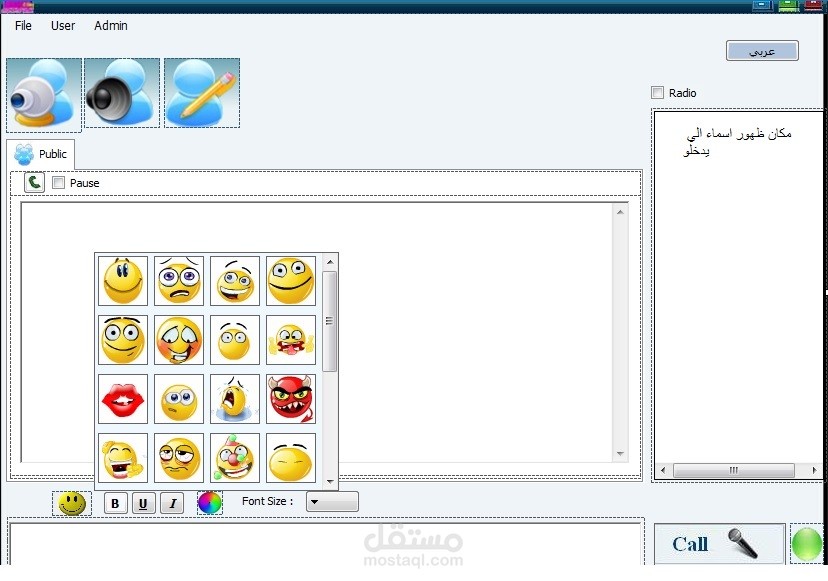Open the rainbow color wheel picker

click(x=210, y=502)
